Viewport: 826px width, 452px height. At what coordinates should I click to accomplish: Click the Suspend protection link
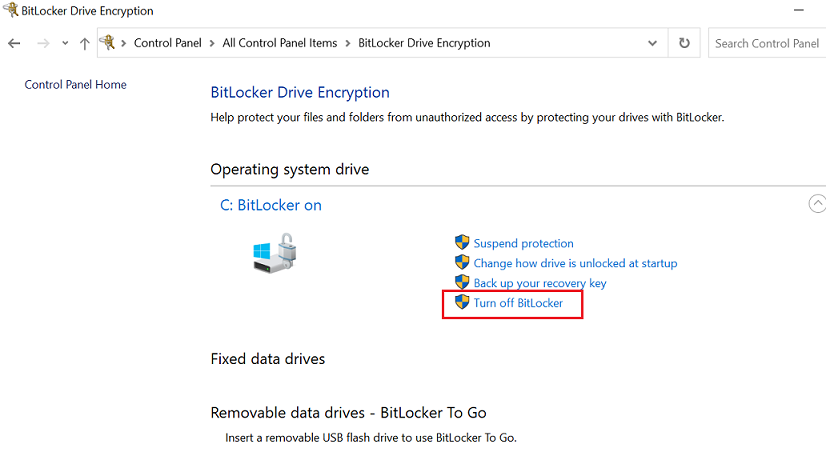pos(523,243)
